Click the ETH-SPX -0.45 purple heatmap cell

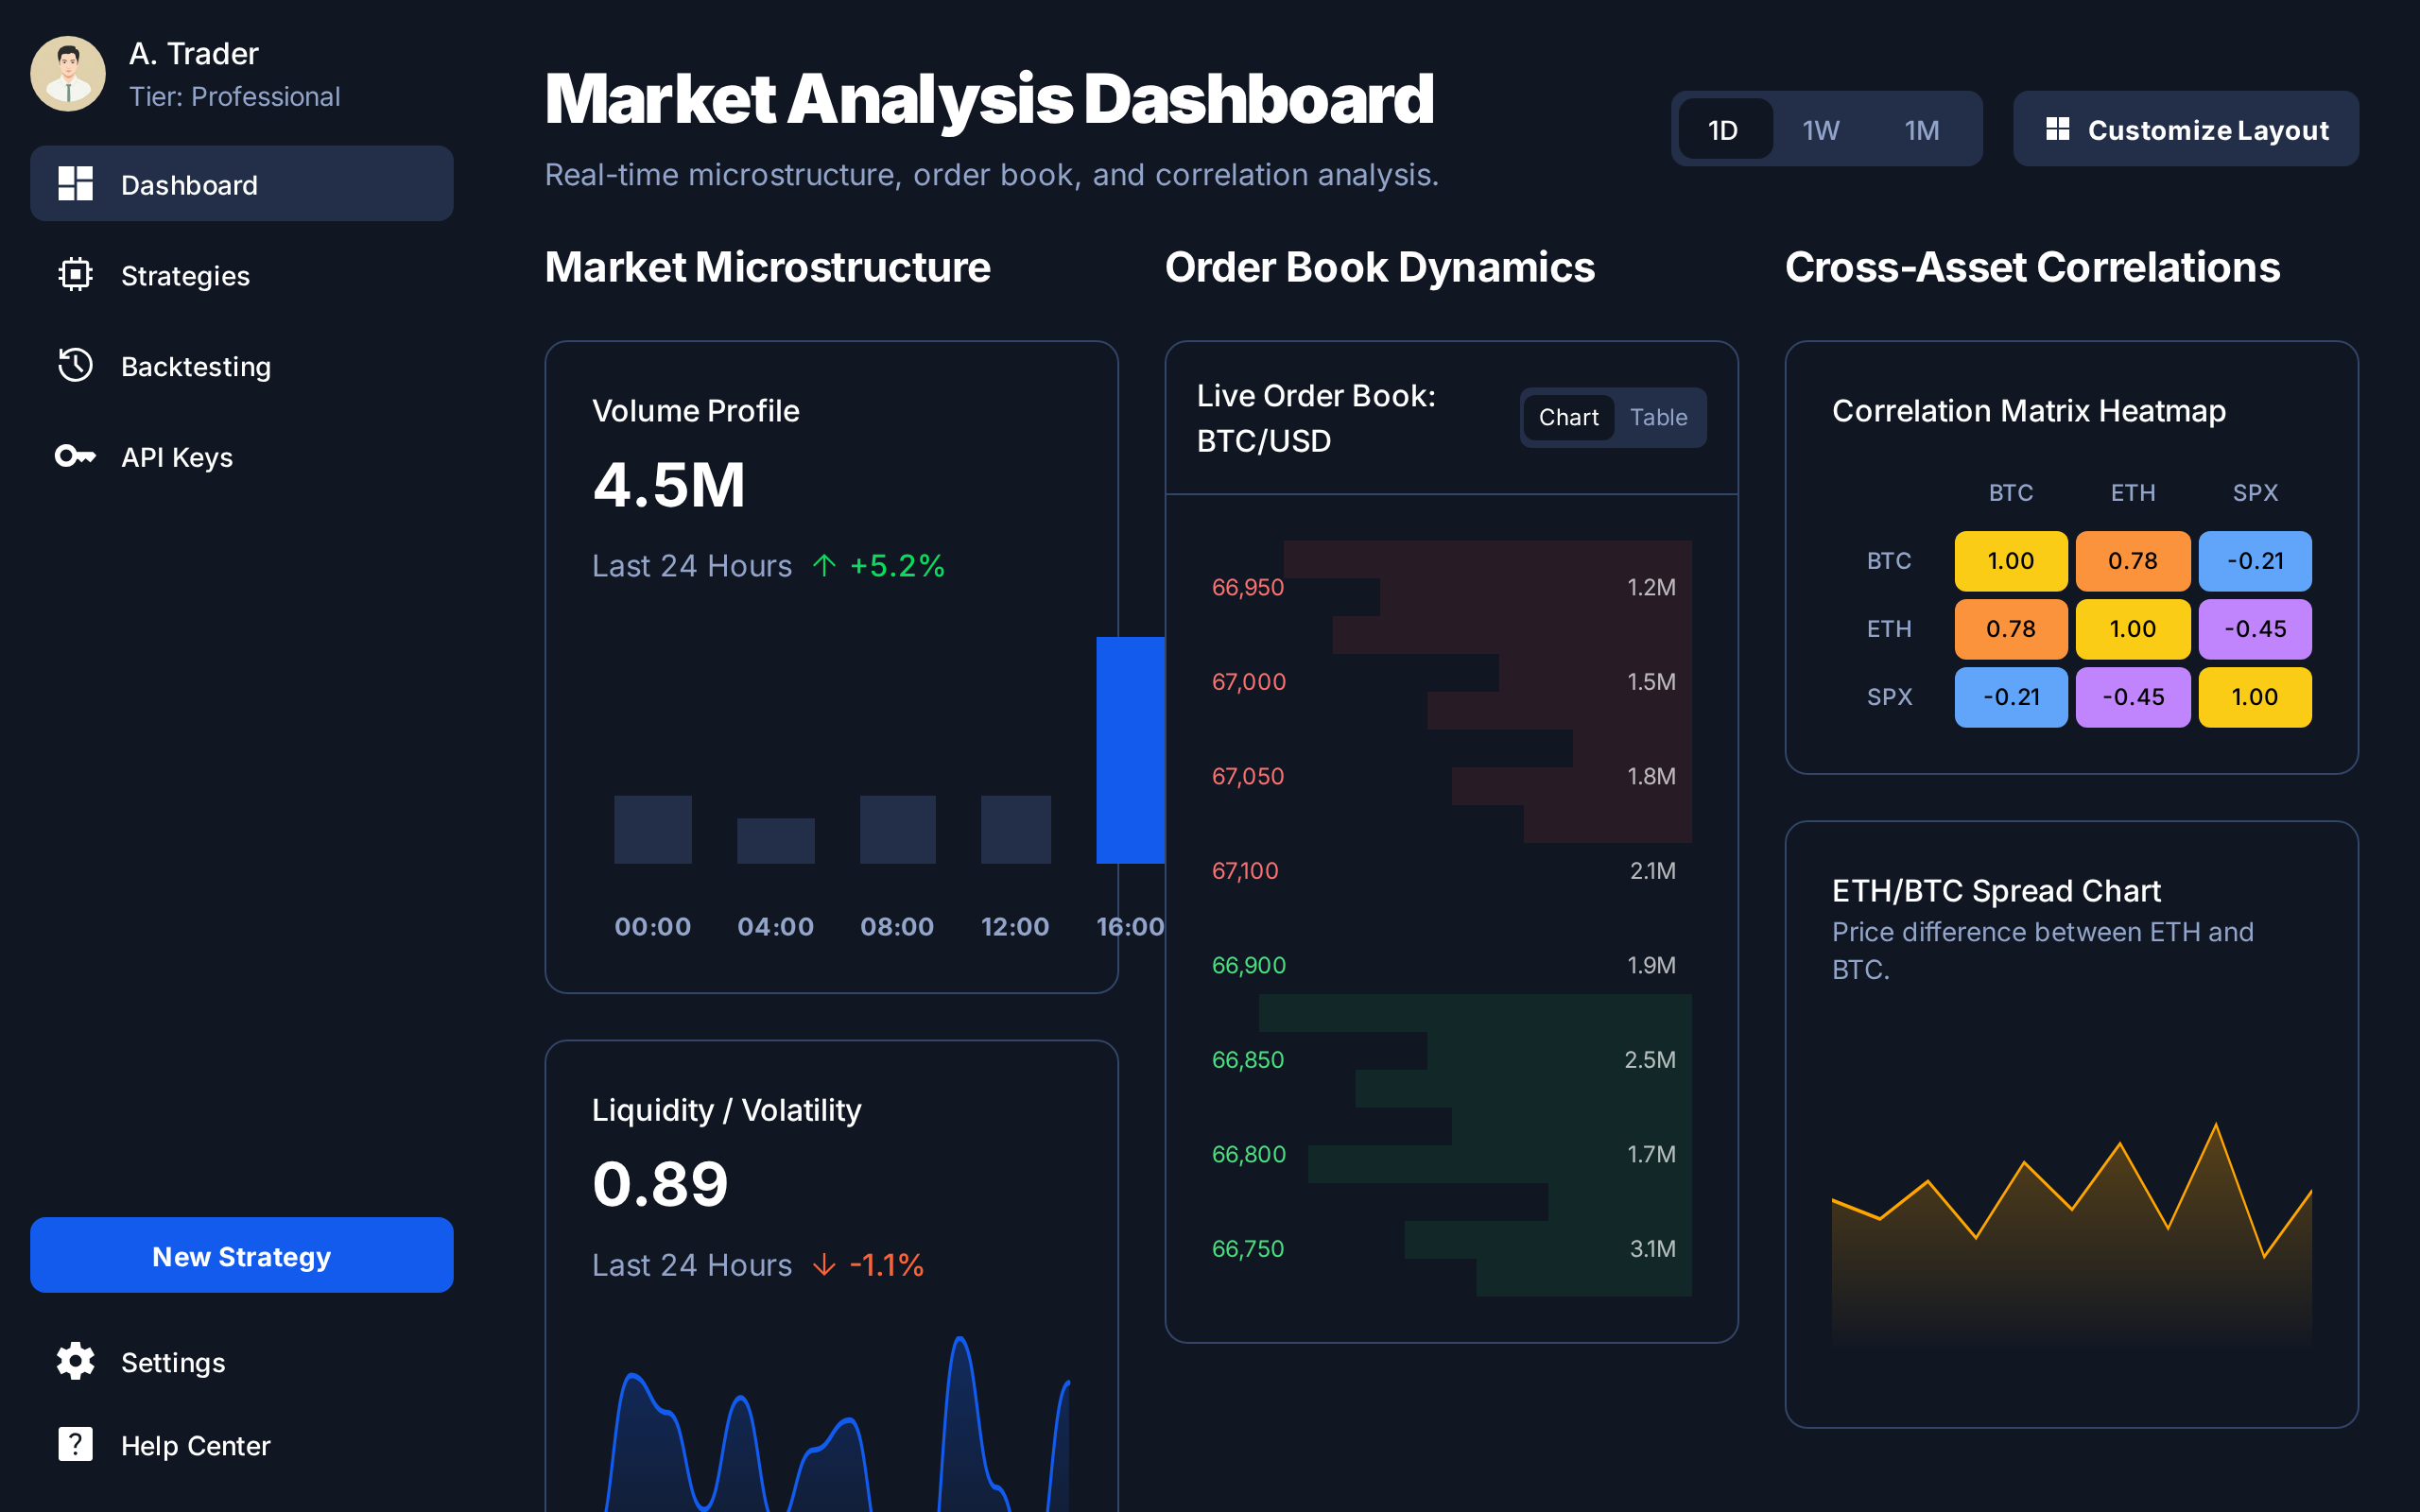click(2254, 629)
